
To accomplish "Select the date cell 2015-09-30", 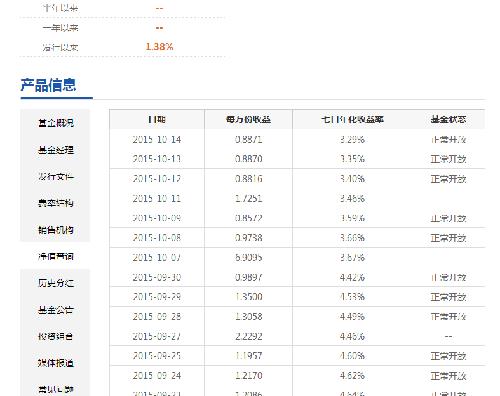I will coord(157,277).
